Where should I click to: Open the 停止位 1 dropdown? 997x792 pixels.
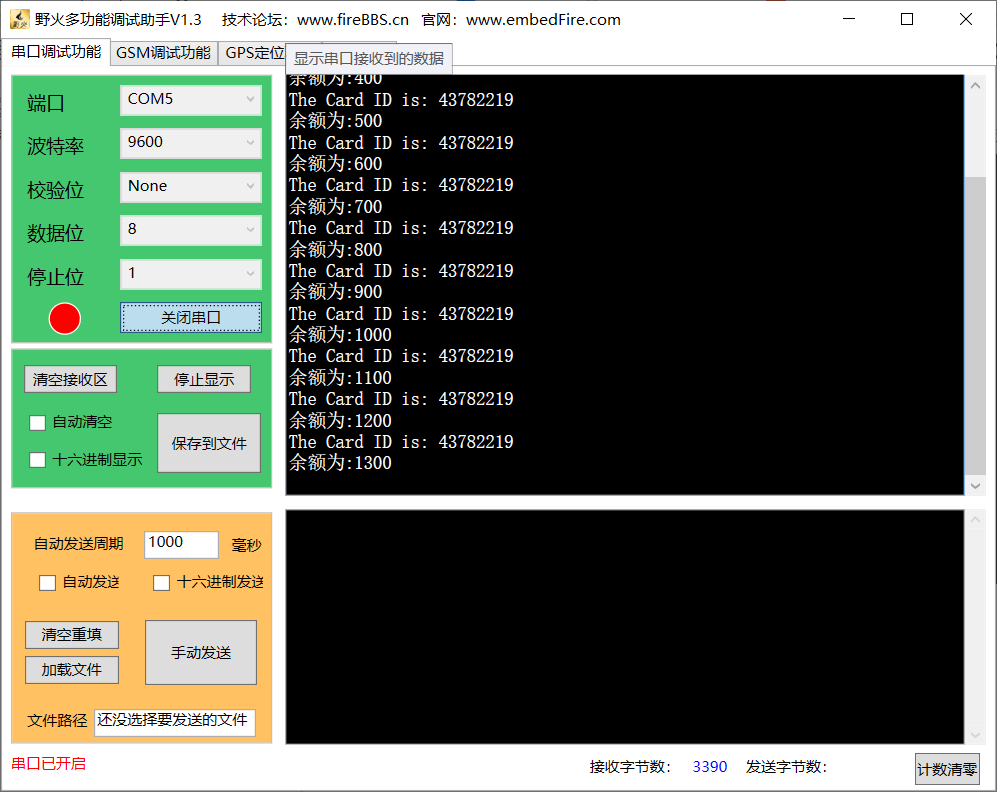[191, 274]
